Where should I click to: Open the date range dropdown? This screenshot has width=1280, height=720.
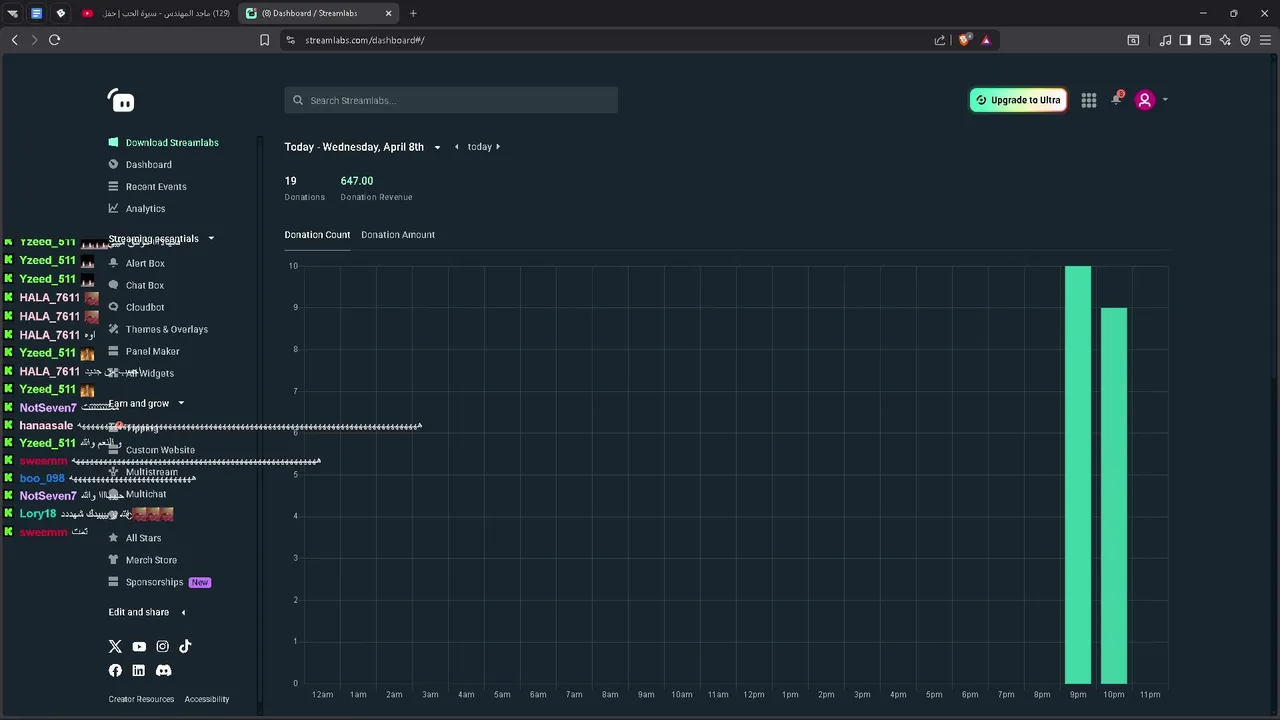(x=437, y=147)
